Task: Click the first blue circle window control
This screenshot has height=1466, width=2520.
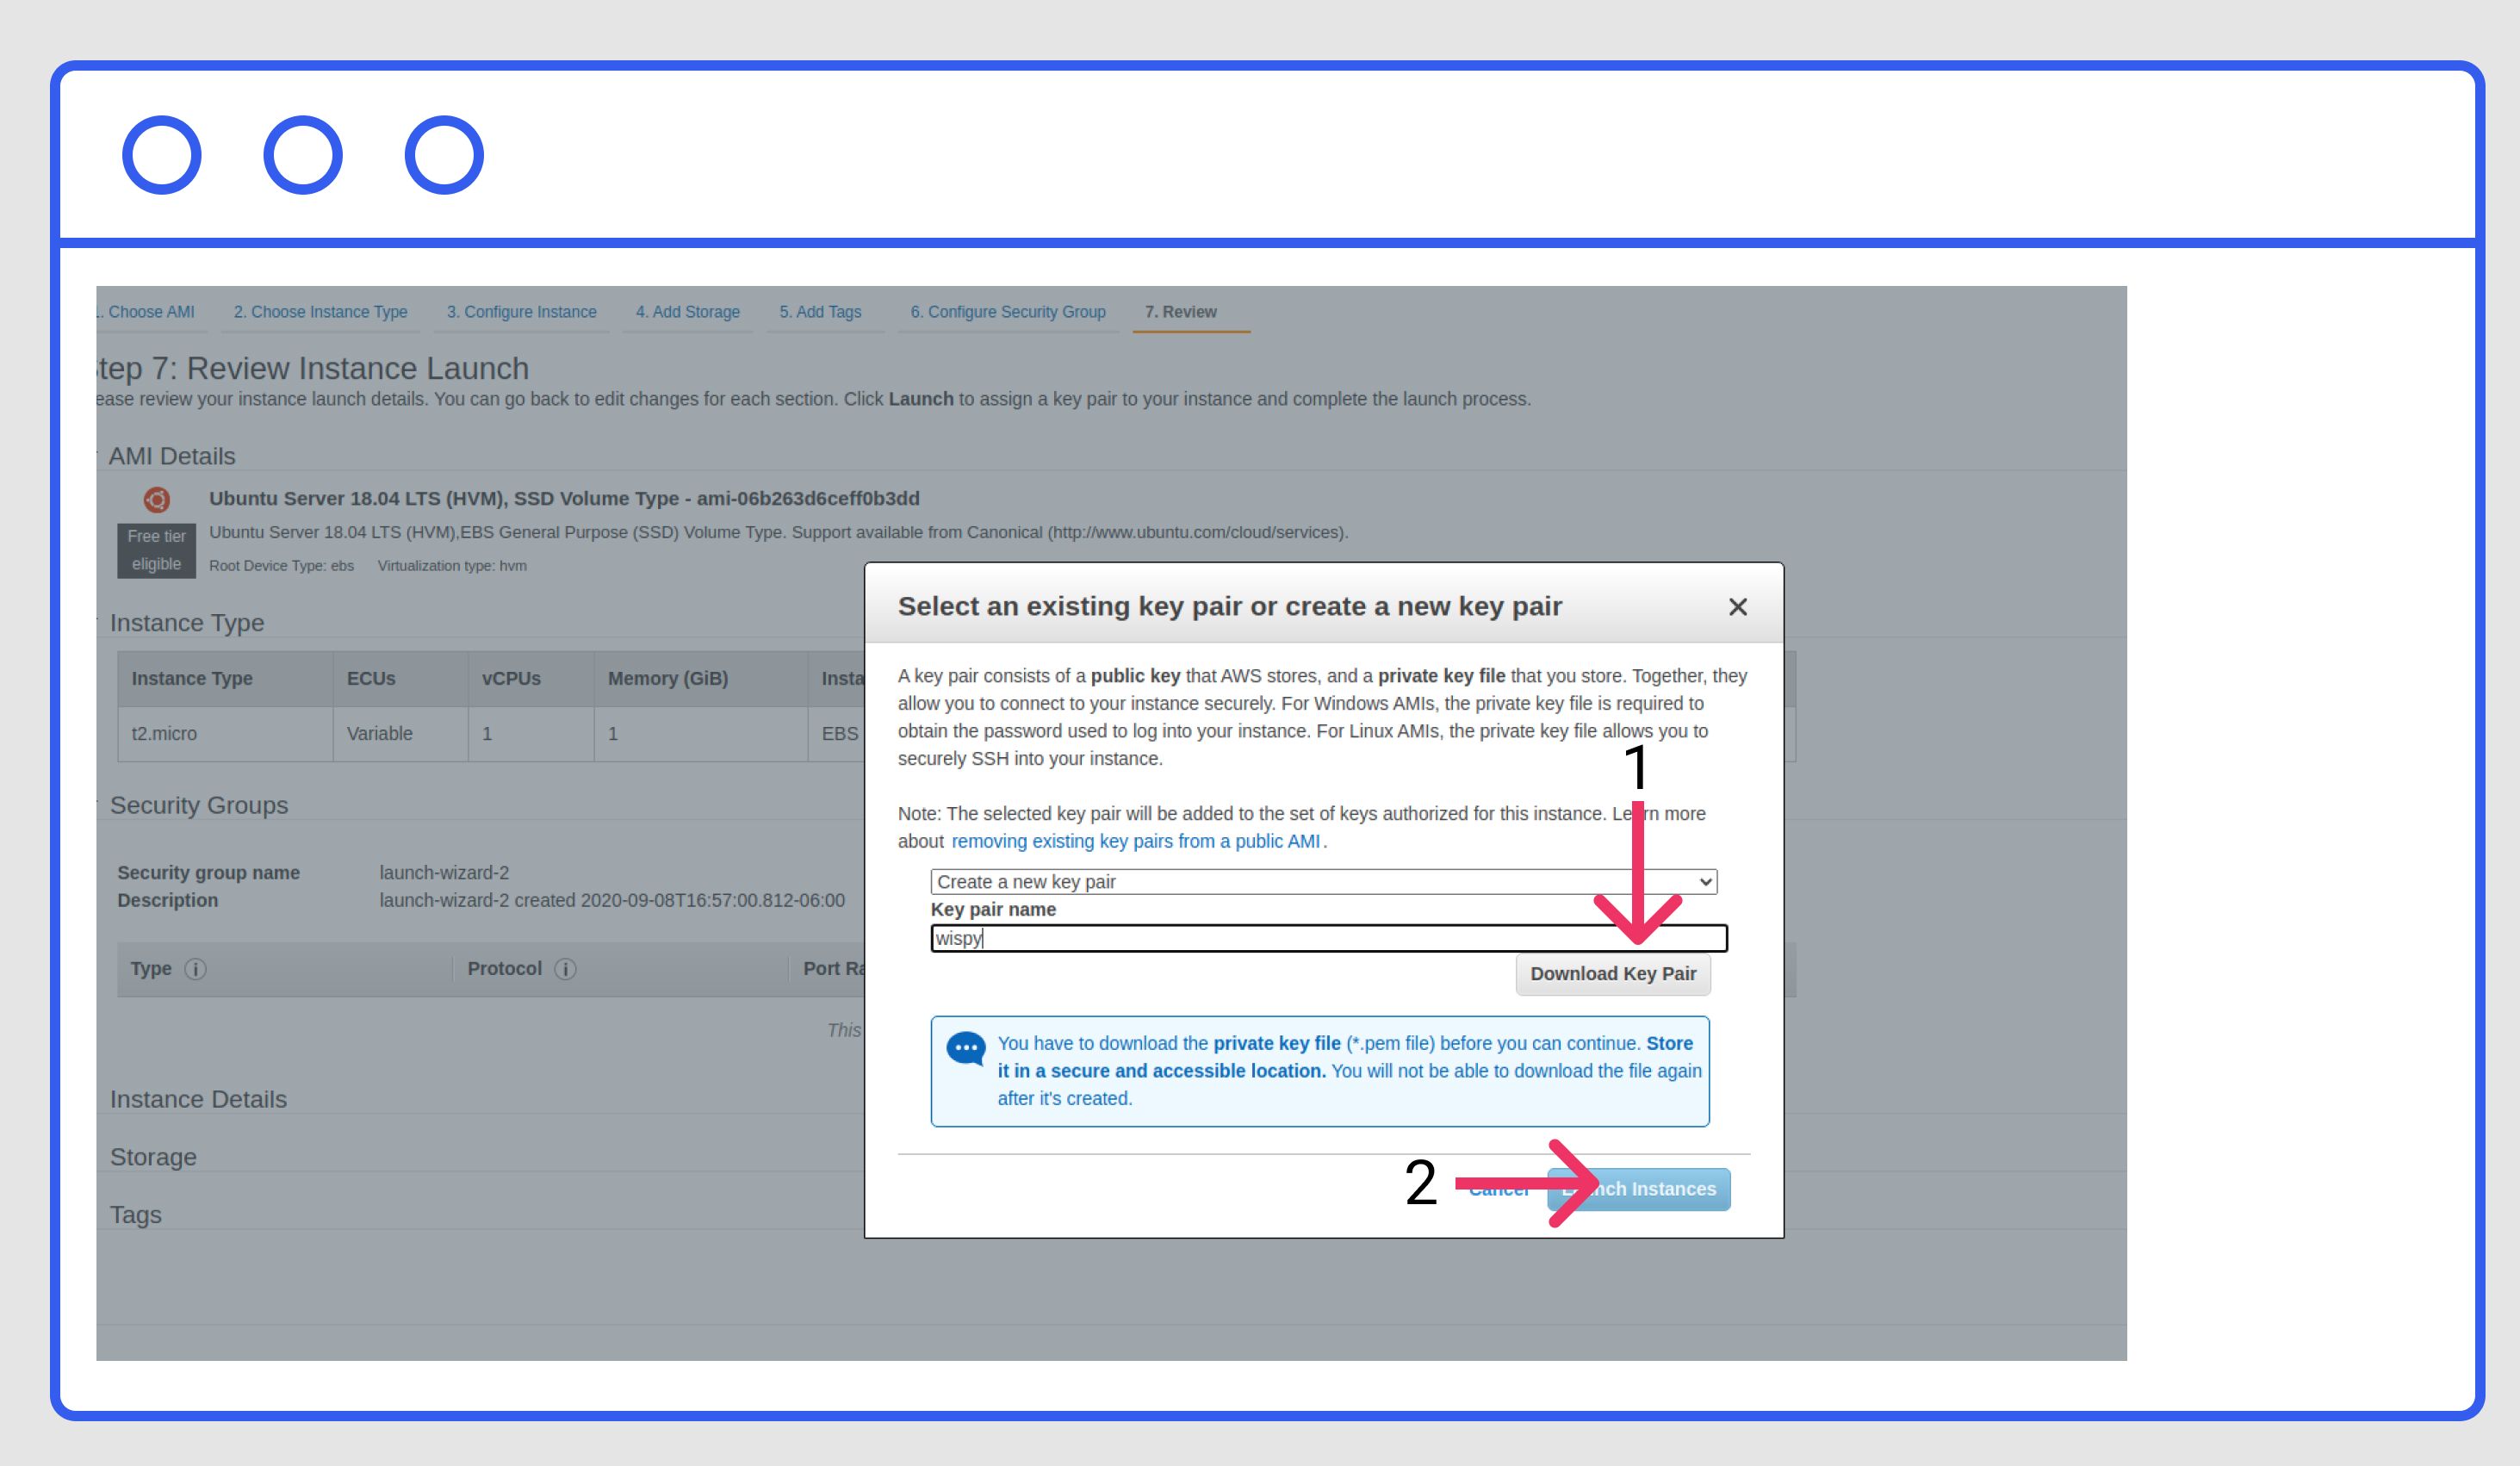Action: [162, 155]
